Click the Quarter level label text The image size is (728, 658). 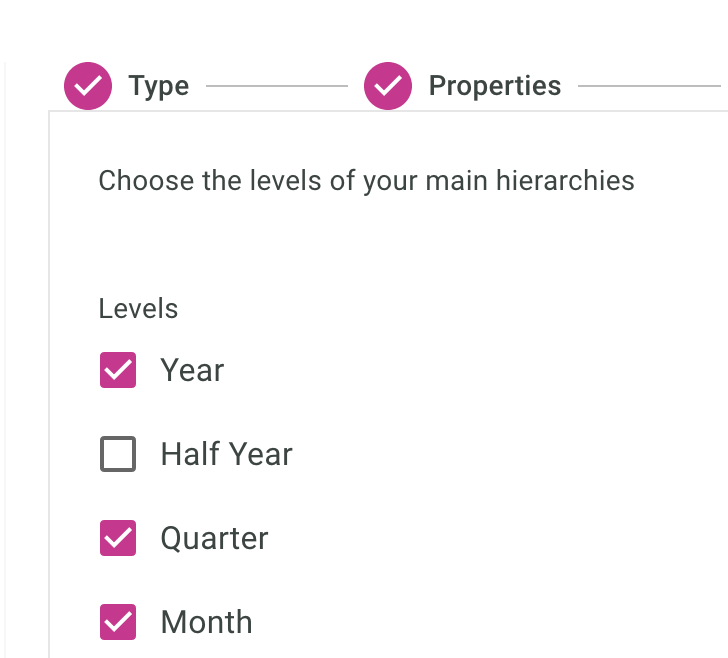coord(214,539)
